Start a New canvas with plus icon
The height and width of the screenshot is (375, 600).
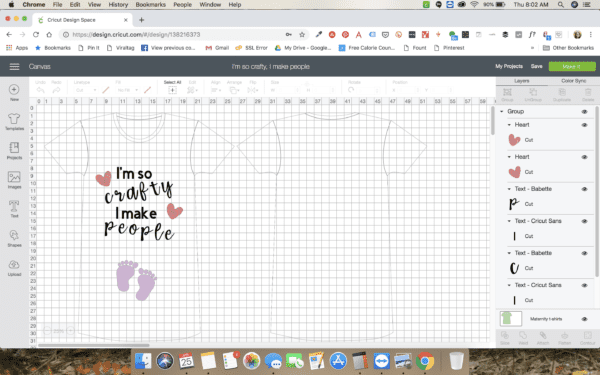(14, 92)
